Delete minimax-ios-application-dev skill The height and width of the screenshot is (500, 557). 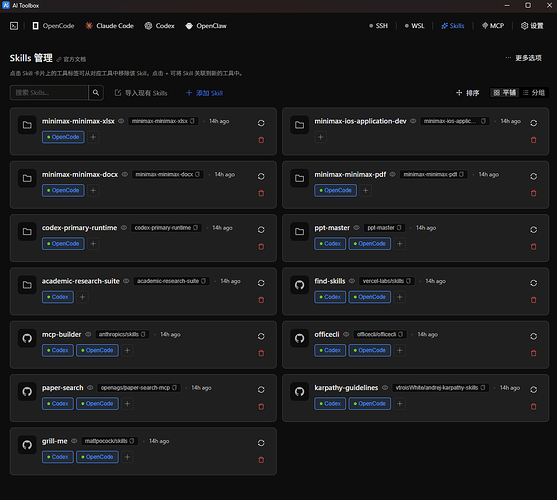[x=534, y=140]
